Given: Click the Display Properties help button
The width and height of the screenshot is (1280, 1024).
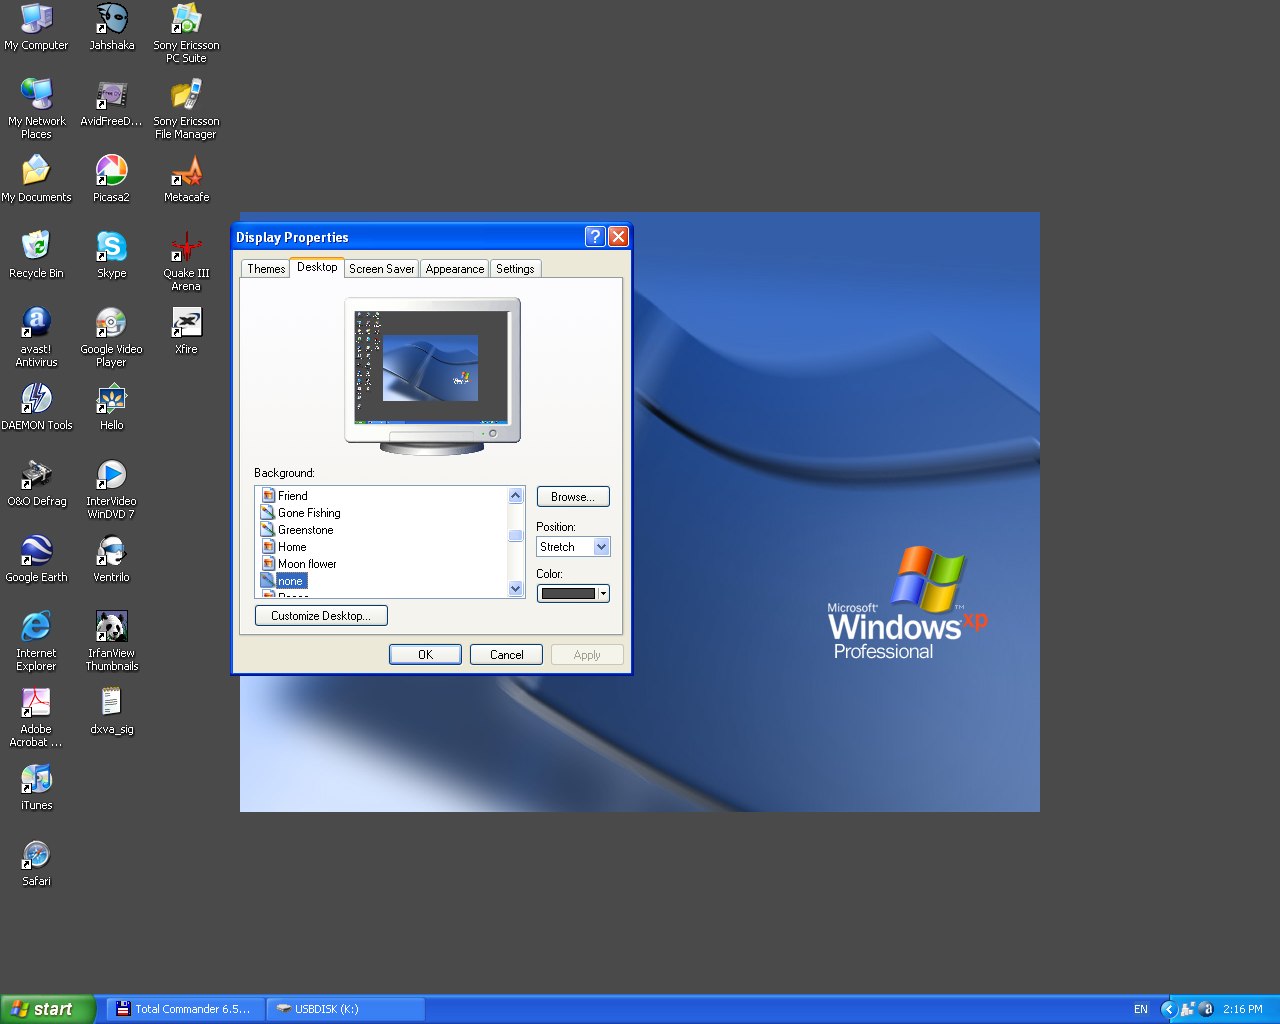Looking at the screenshot, I should click(595, 236).
